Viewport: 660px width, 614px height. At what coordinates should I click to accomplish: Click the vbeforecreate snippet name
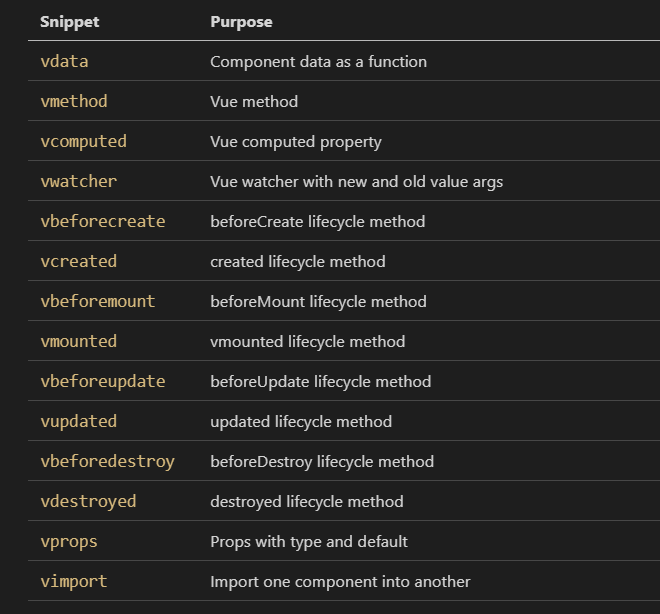[103, 221]
